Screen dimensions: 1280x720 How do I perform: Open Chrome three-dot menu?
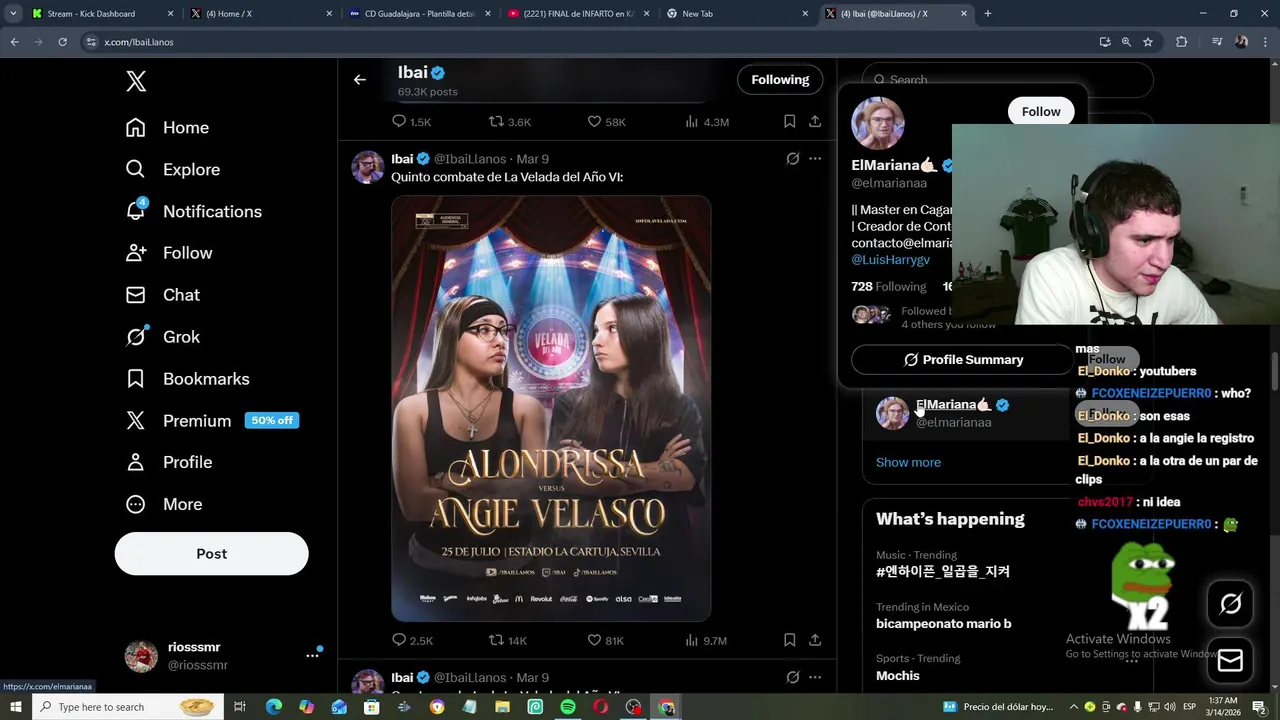tap(1266, 42)
